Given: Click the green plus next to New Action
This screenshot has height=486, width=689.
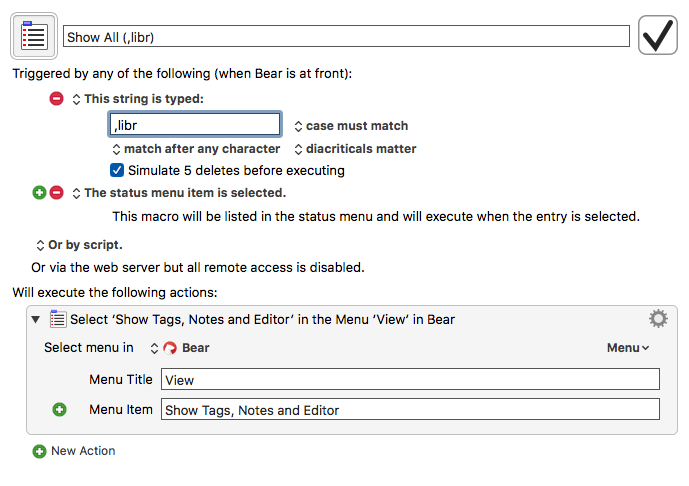Looking at the screenshot, I should pos(40,451).
